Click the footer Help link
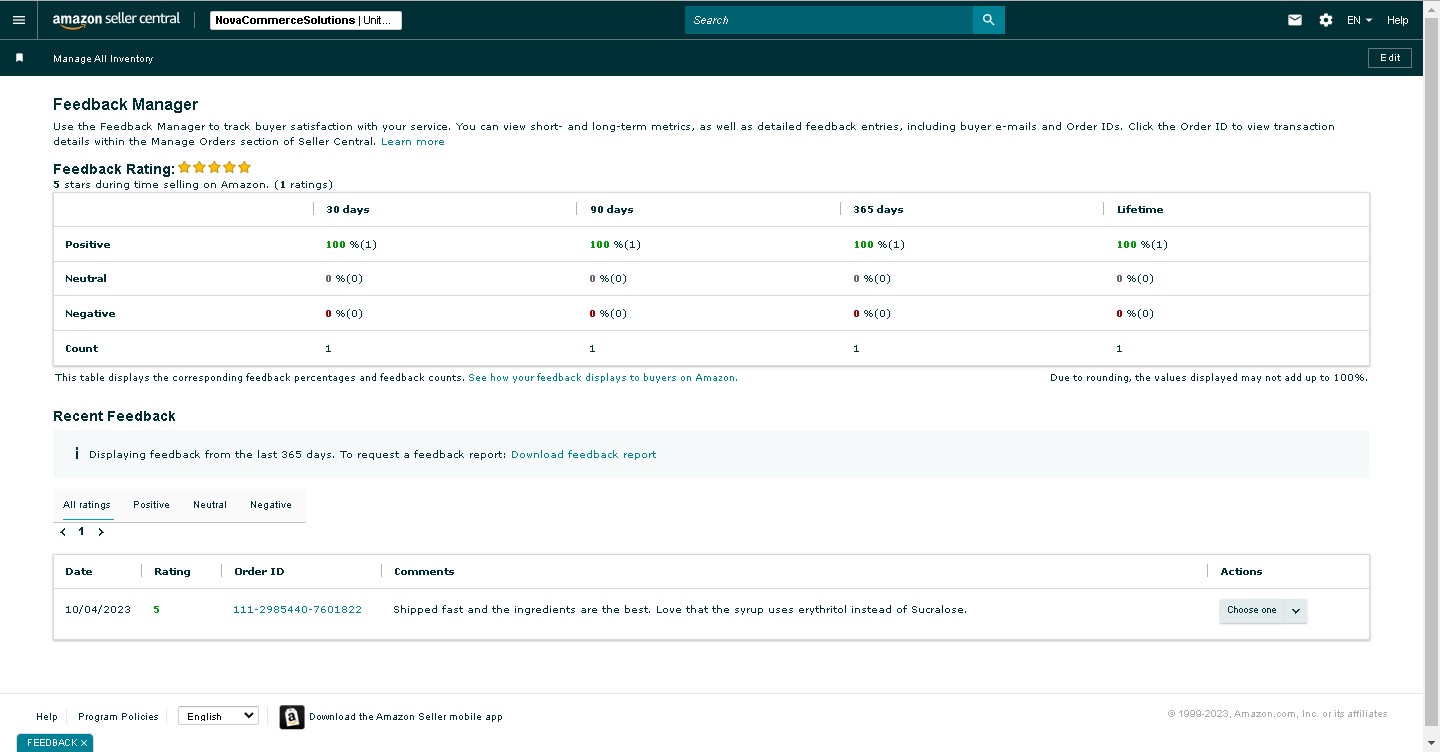Image resolution: width=1440 pixels, height=752 pixels. [x=47, y=716]
